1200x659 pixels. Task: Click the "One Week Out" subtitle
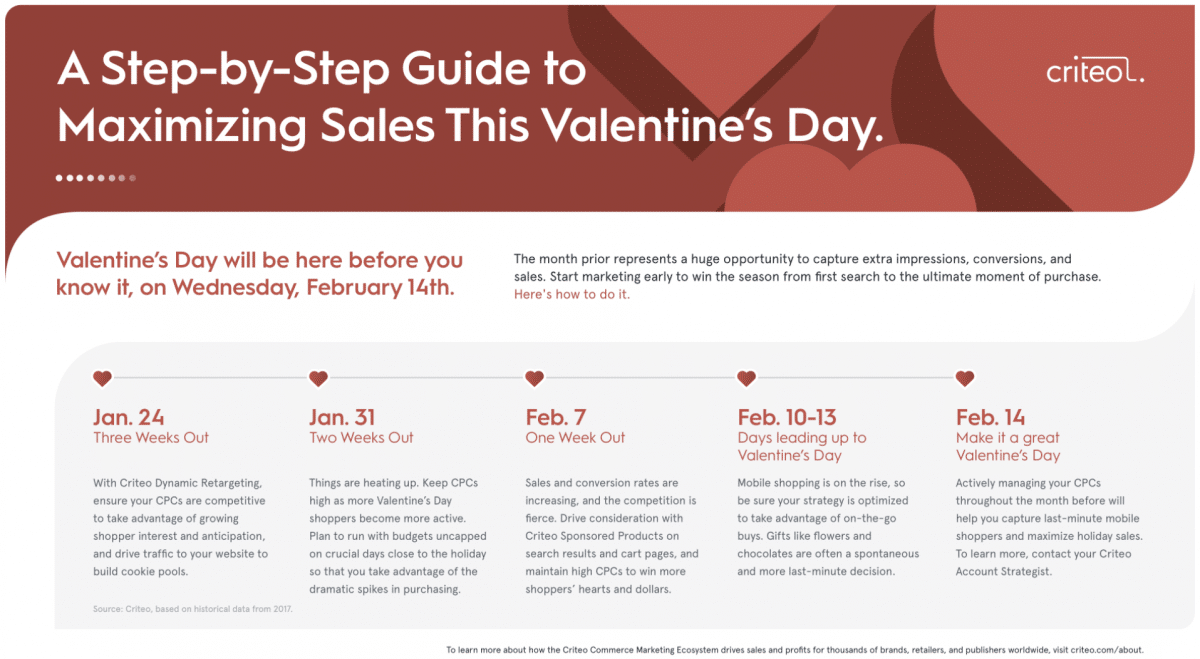[x=575, y=438]
